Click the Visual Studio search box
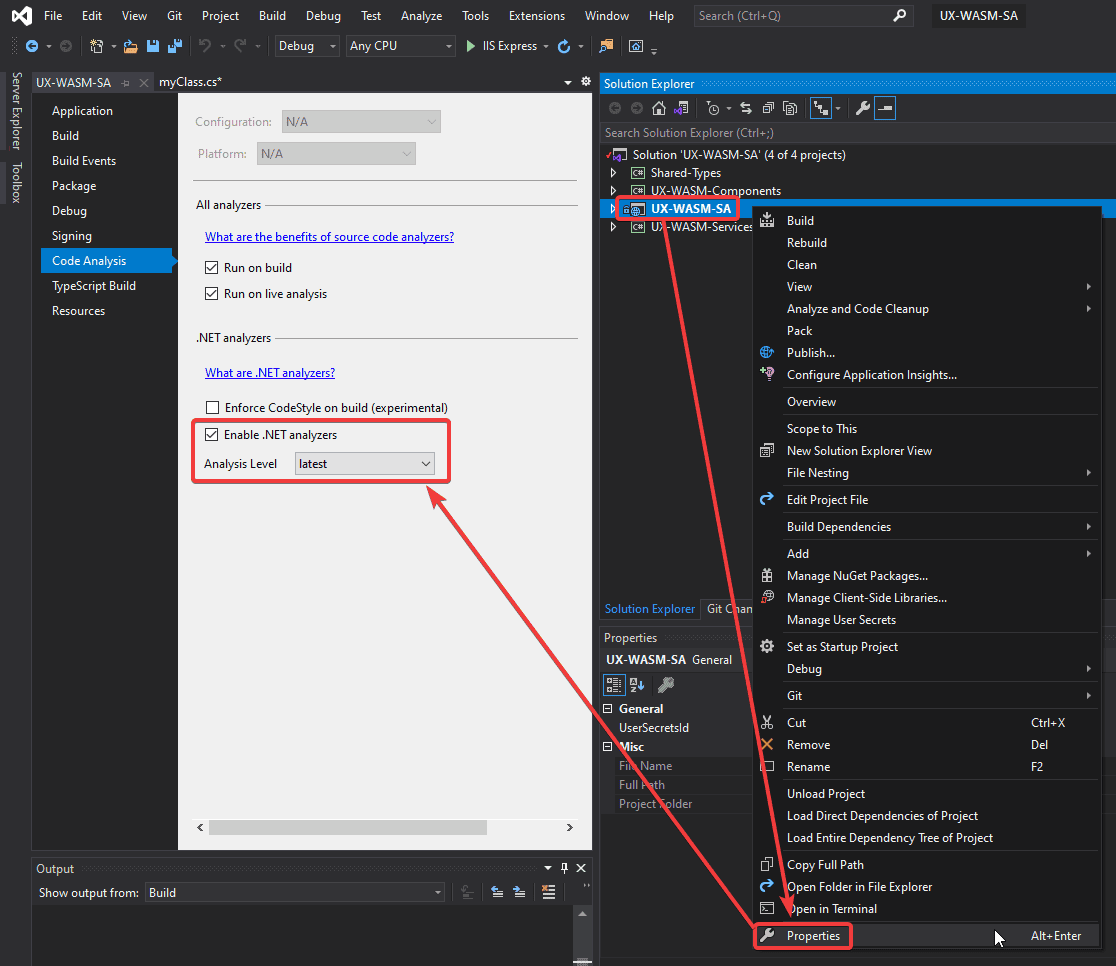The width and height of the screenshot is (1116, 966). point(803,16)
